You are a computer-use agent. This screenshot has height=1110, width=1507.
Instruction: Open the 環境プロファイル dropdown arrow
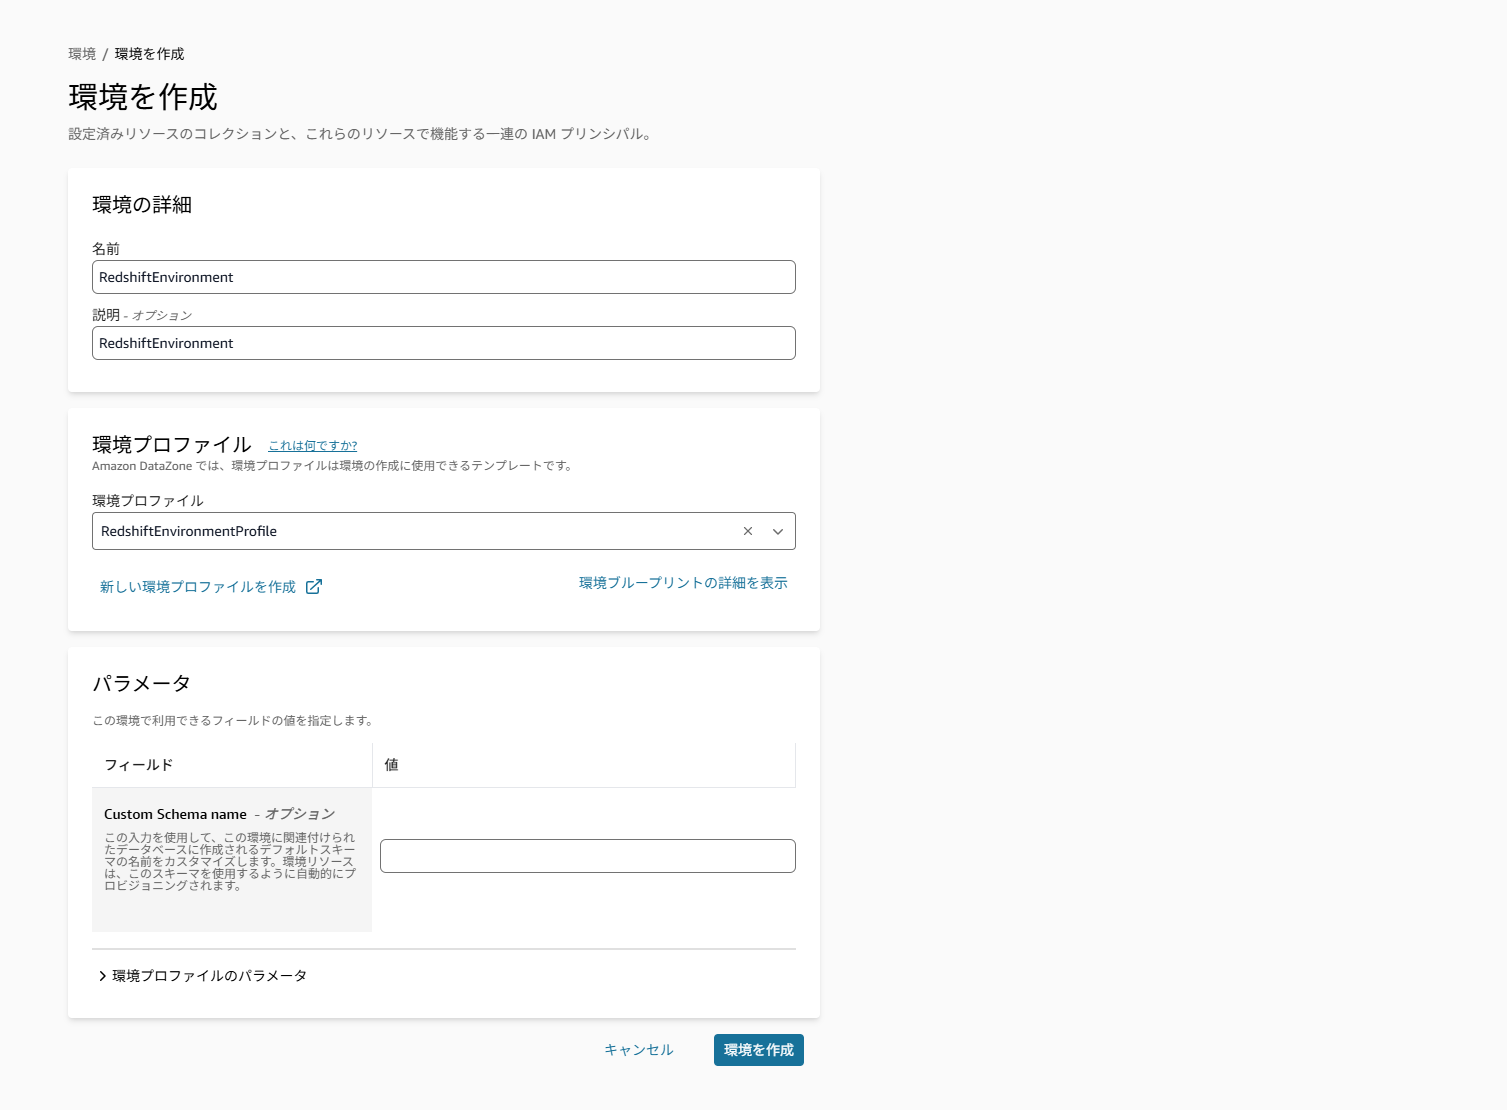tap(778, 531)
